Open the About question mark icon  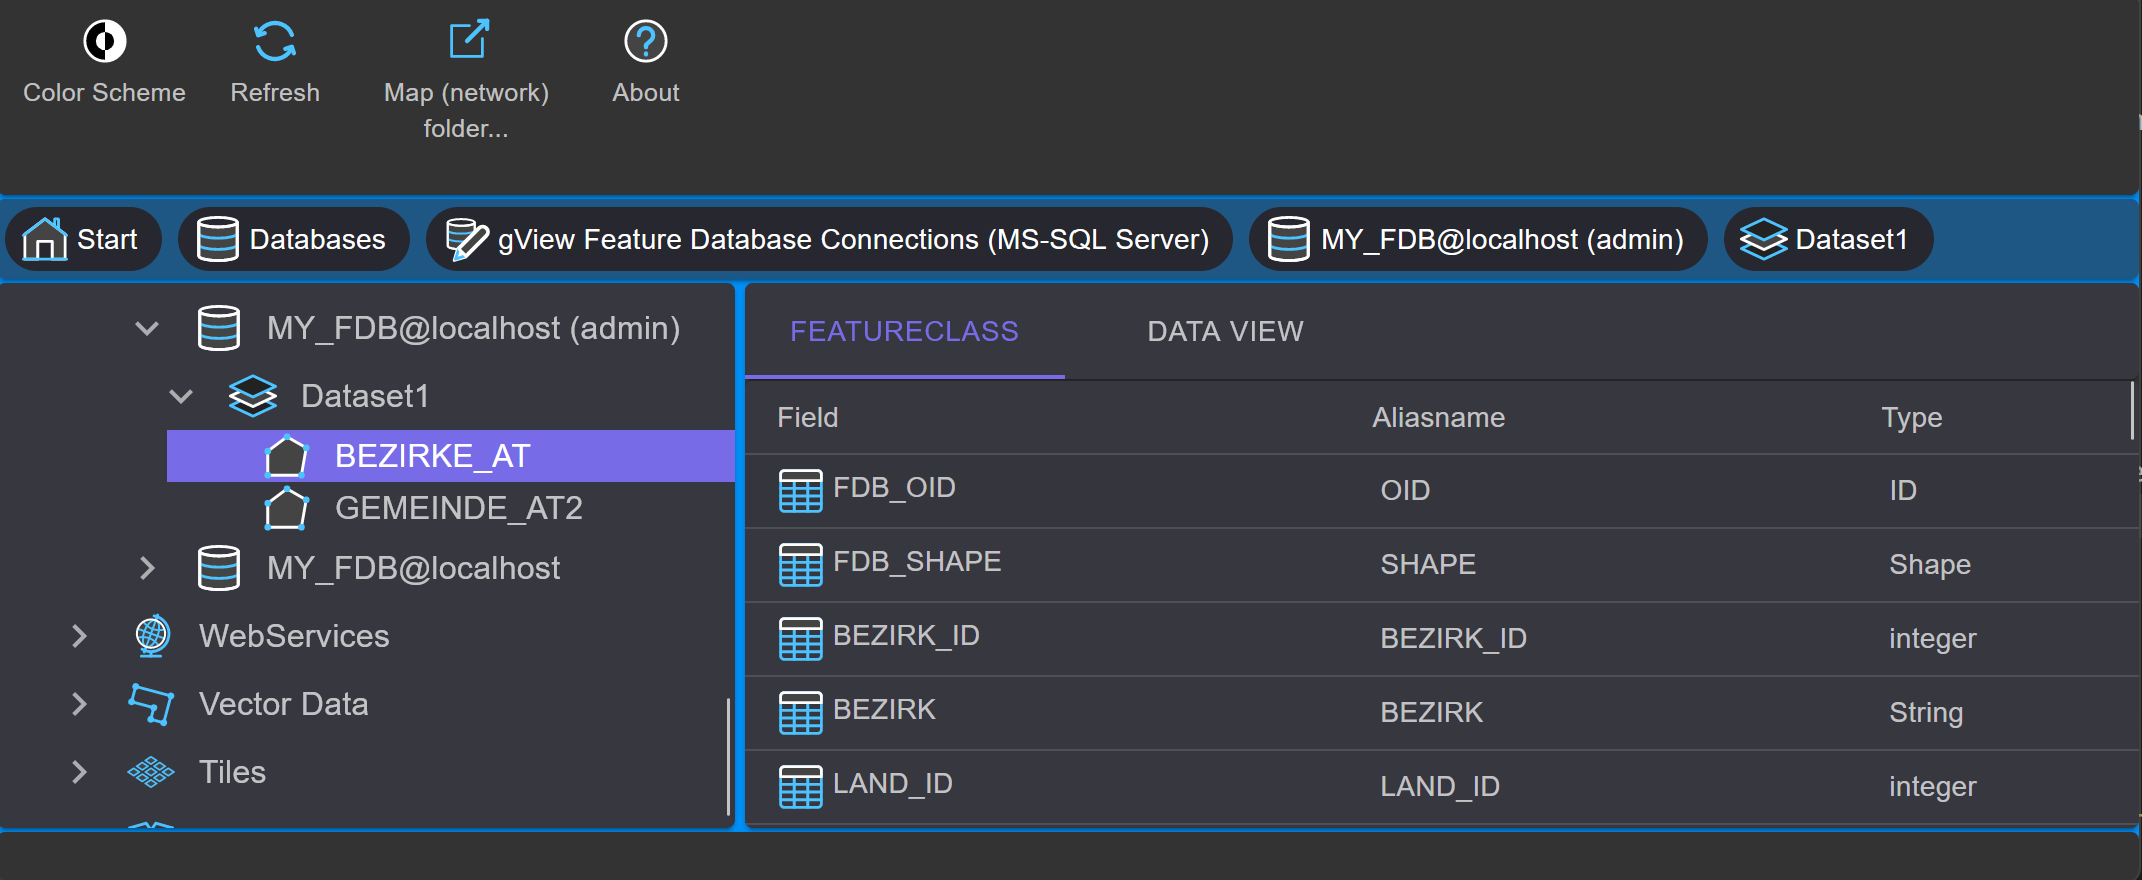click(x=646, y=41)
